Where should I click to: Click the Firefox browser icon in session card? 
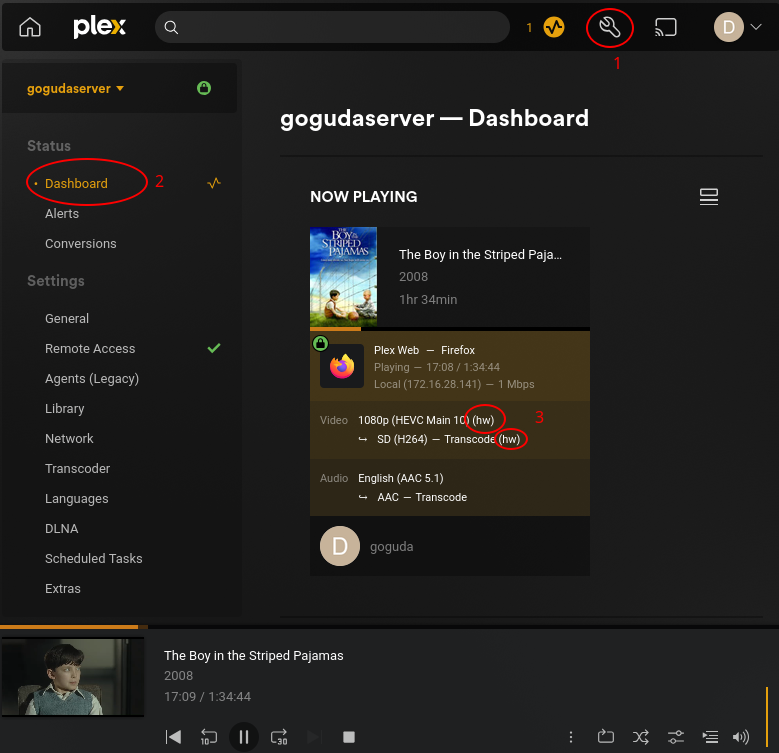pos(342,367)
